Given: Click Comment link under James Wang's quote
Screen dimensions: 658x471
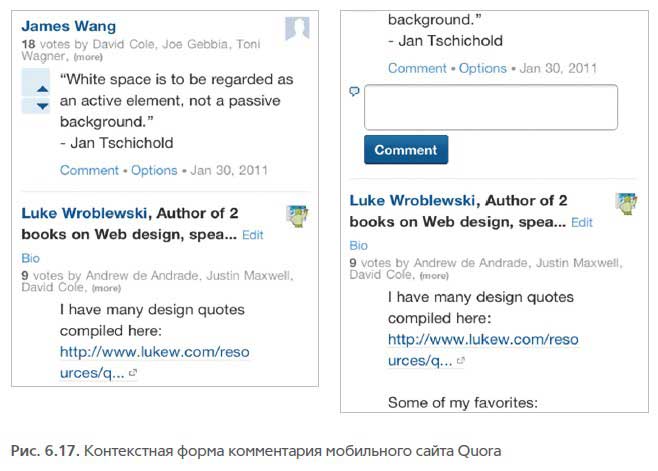Looking at the screenshot, I should pos(89,170).
